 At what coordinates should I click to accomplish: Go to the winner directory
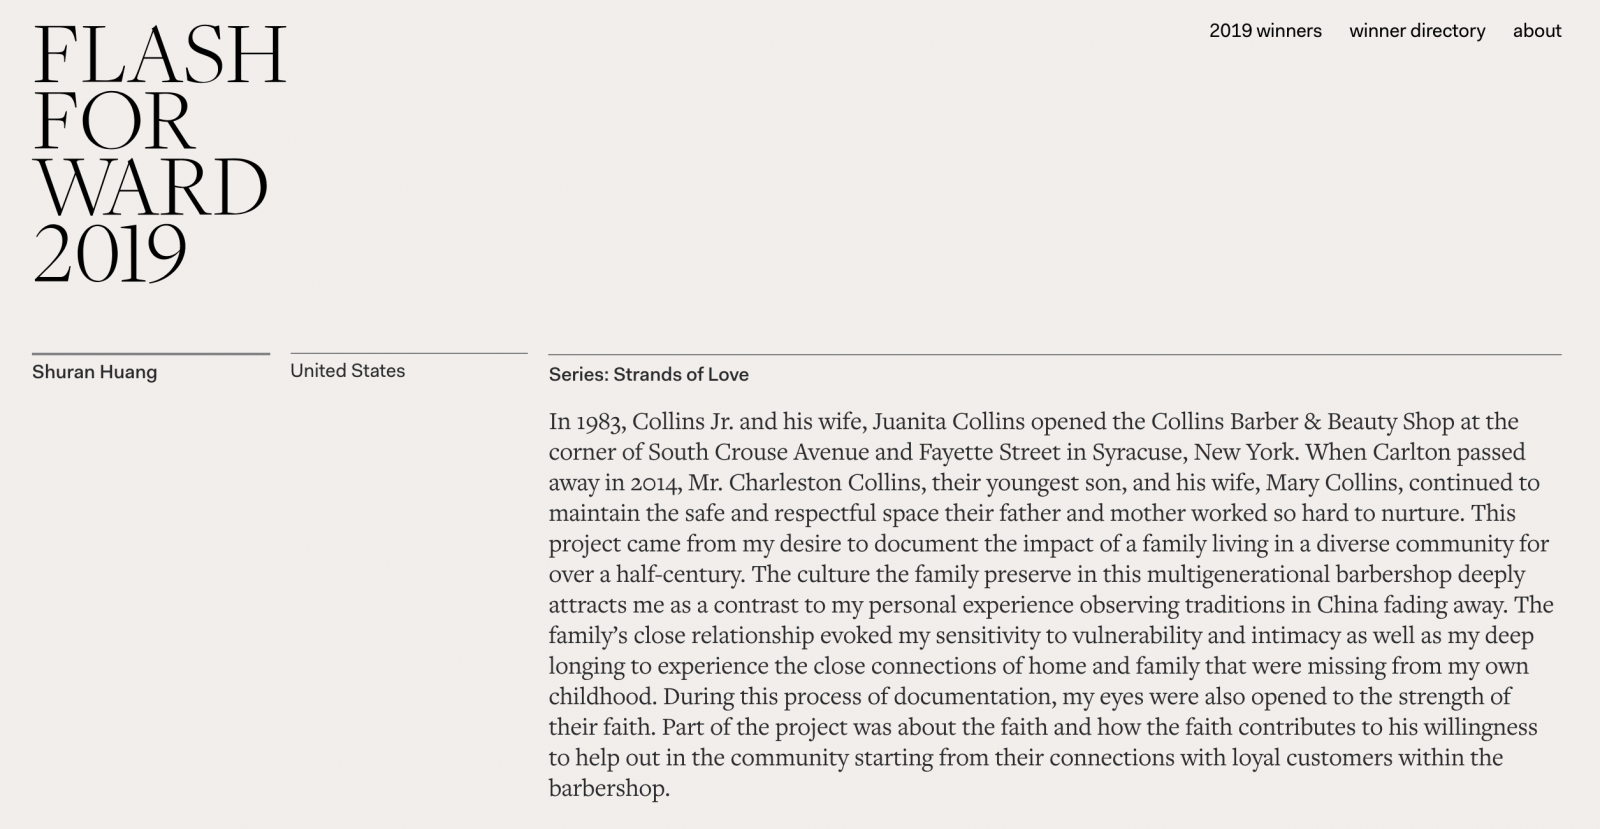point(1417,31)
